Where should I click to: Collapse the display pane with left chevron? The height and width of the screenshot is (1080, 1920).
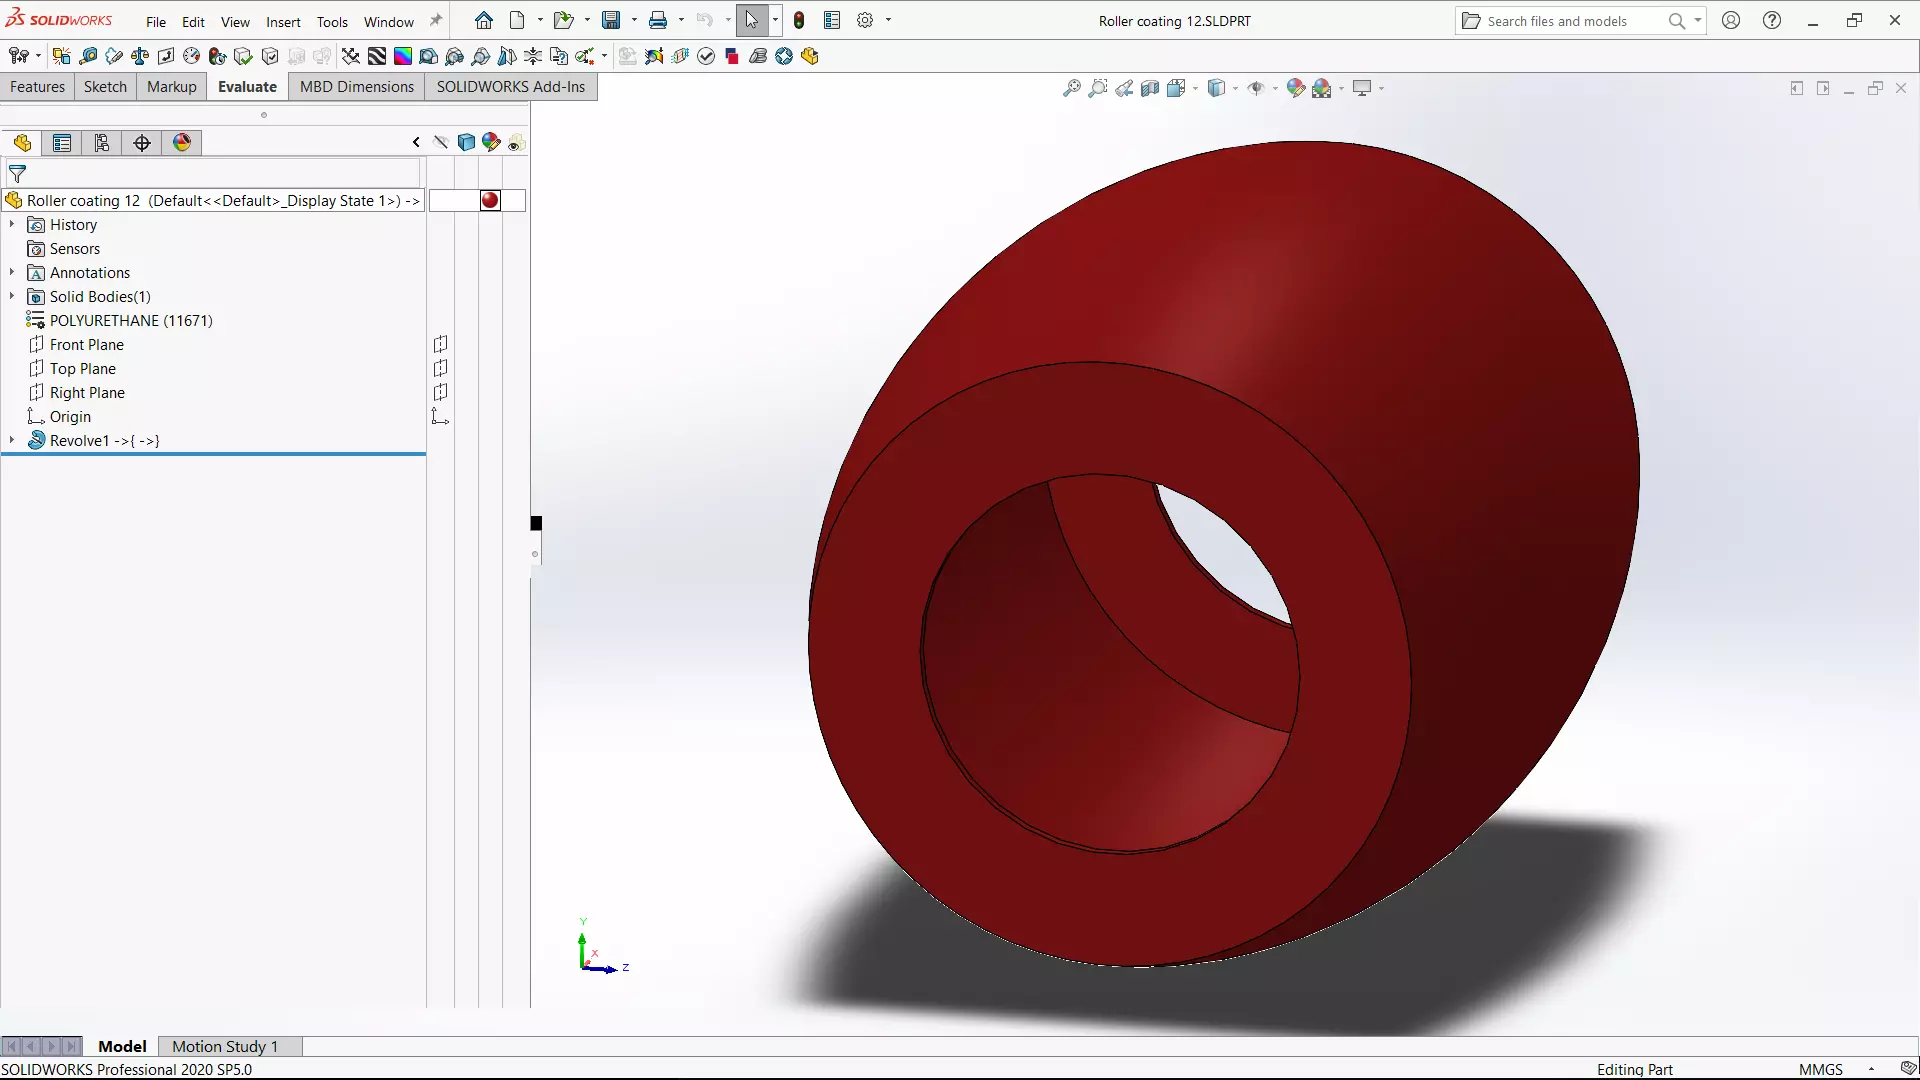click(416, 142)
